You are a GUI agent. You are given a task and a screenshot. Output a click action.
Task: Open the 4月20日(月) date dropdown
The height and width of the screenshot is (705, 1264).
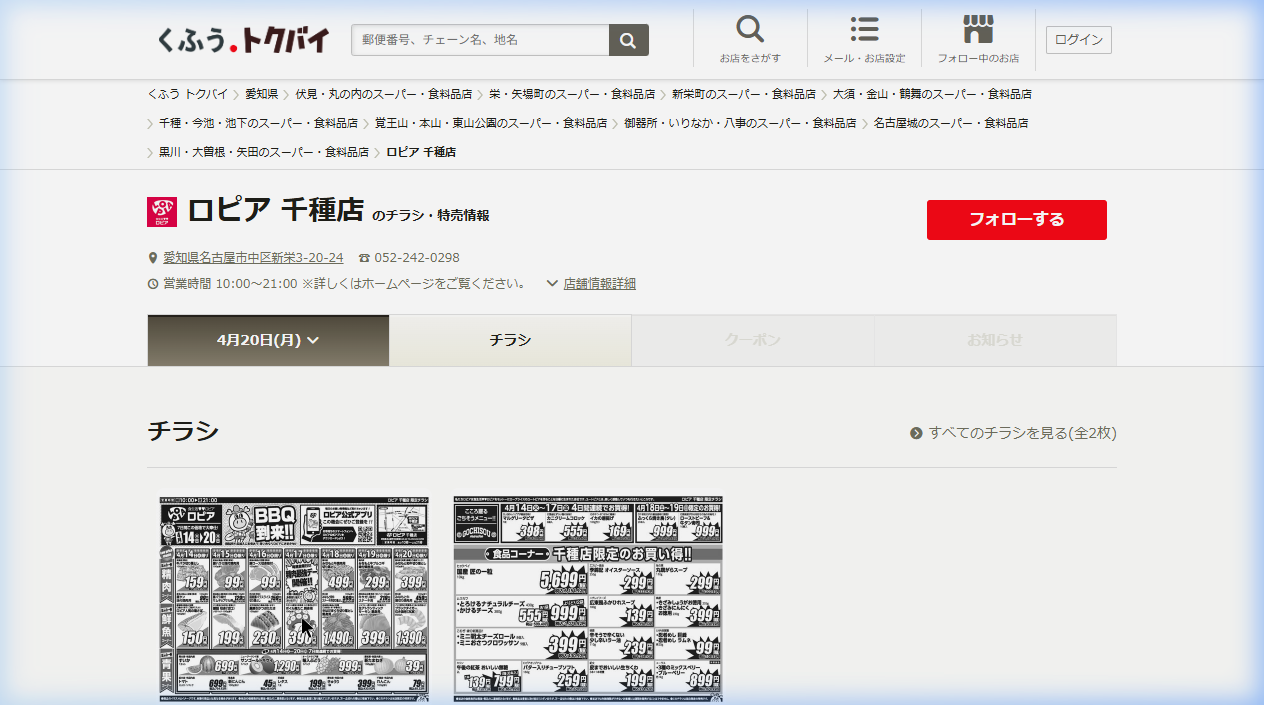pos(268,340)
